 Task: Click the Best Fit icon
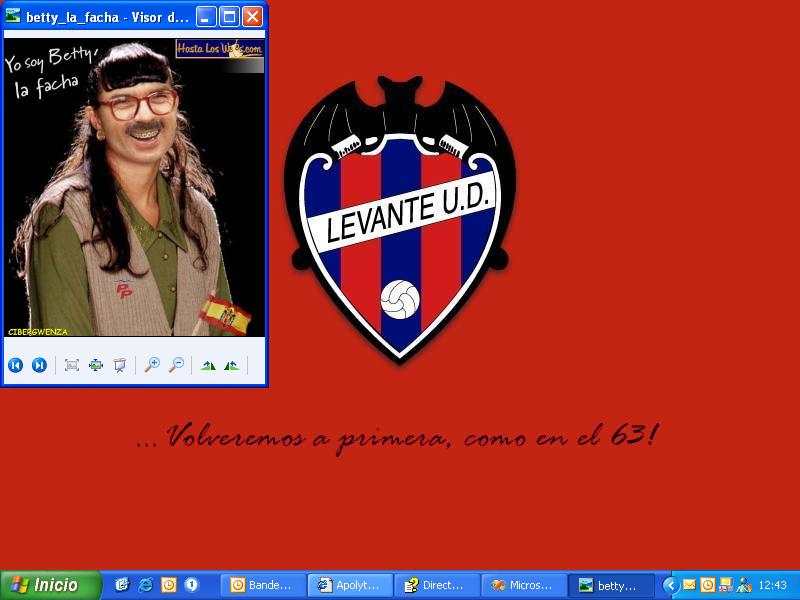(72, 365)
